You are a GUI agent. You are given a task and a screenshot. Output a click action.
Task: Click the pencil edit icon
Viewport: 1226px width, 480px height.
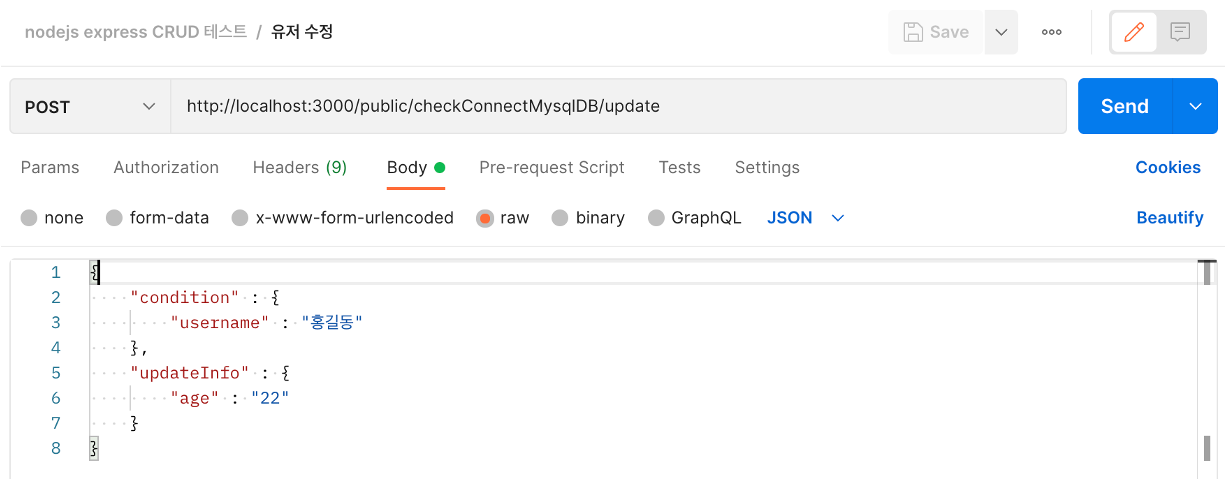(x=1134, y=32)
